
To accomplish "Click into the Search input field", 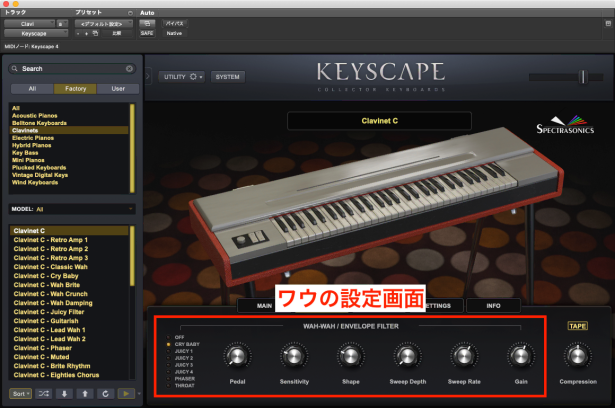I will pos(73,69).
